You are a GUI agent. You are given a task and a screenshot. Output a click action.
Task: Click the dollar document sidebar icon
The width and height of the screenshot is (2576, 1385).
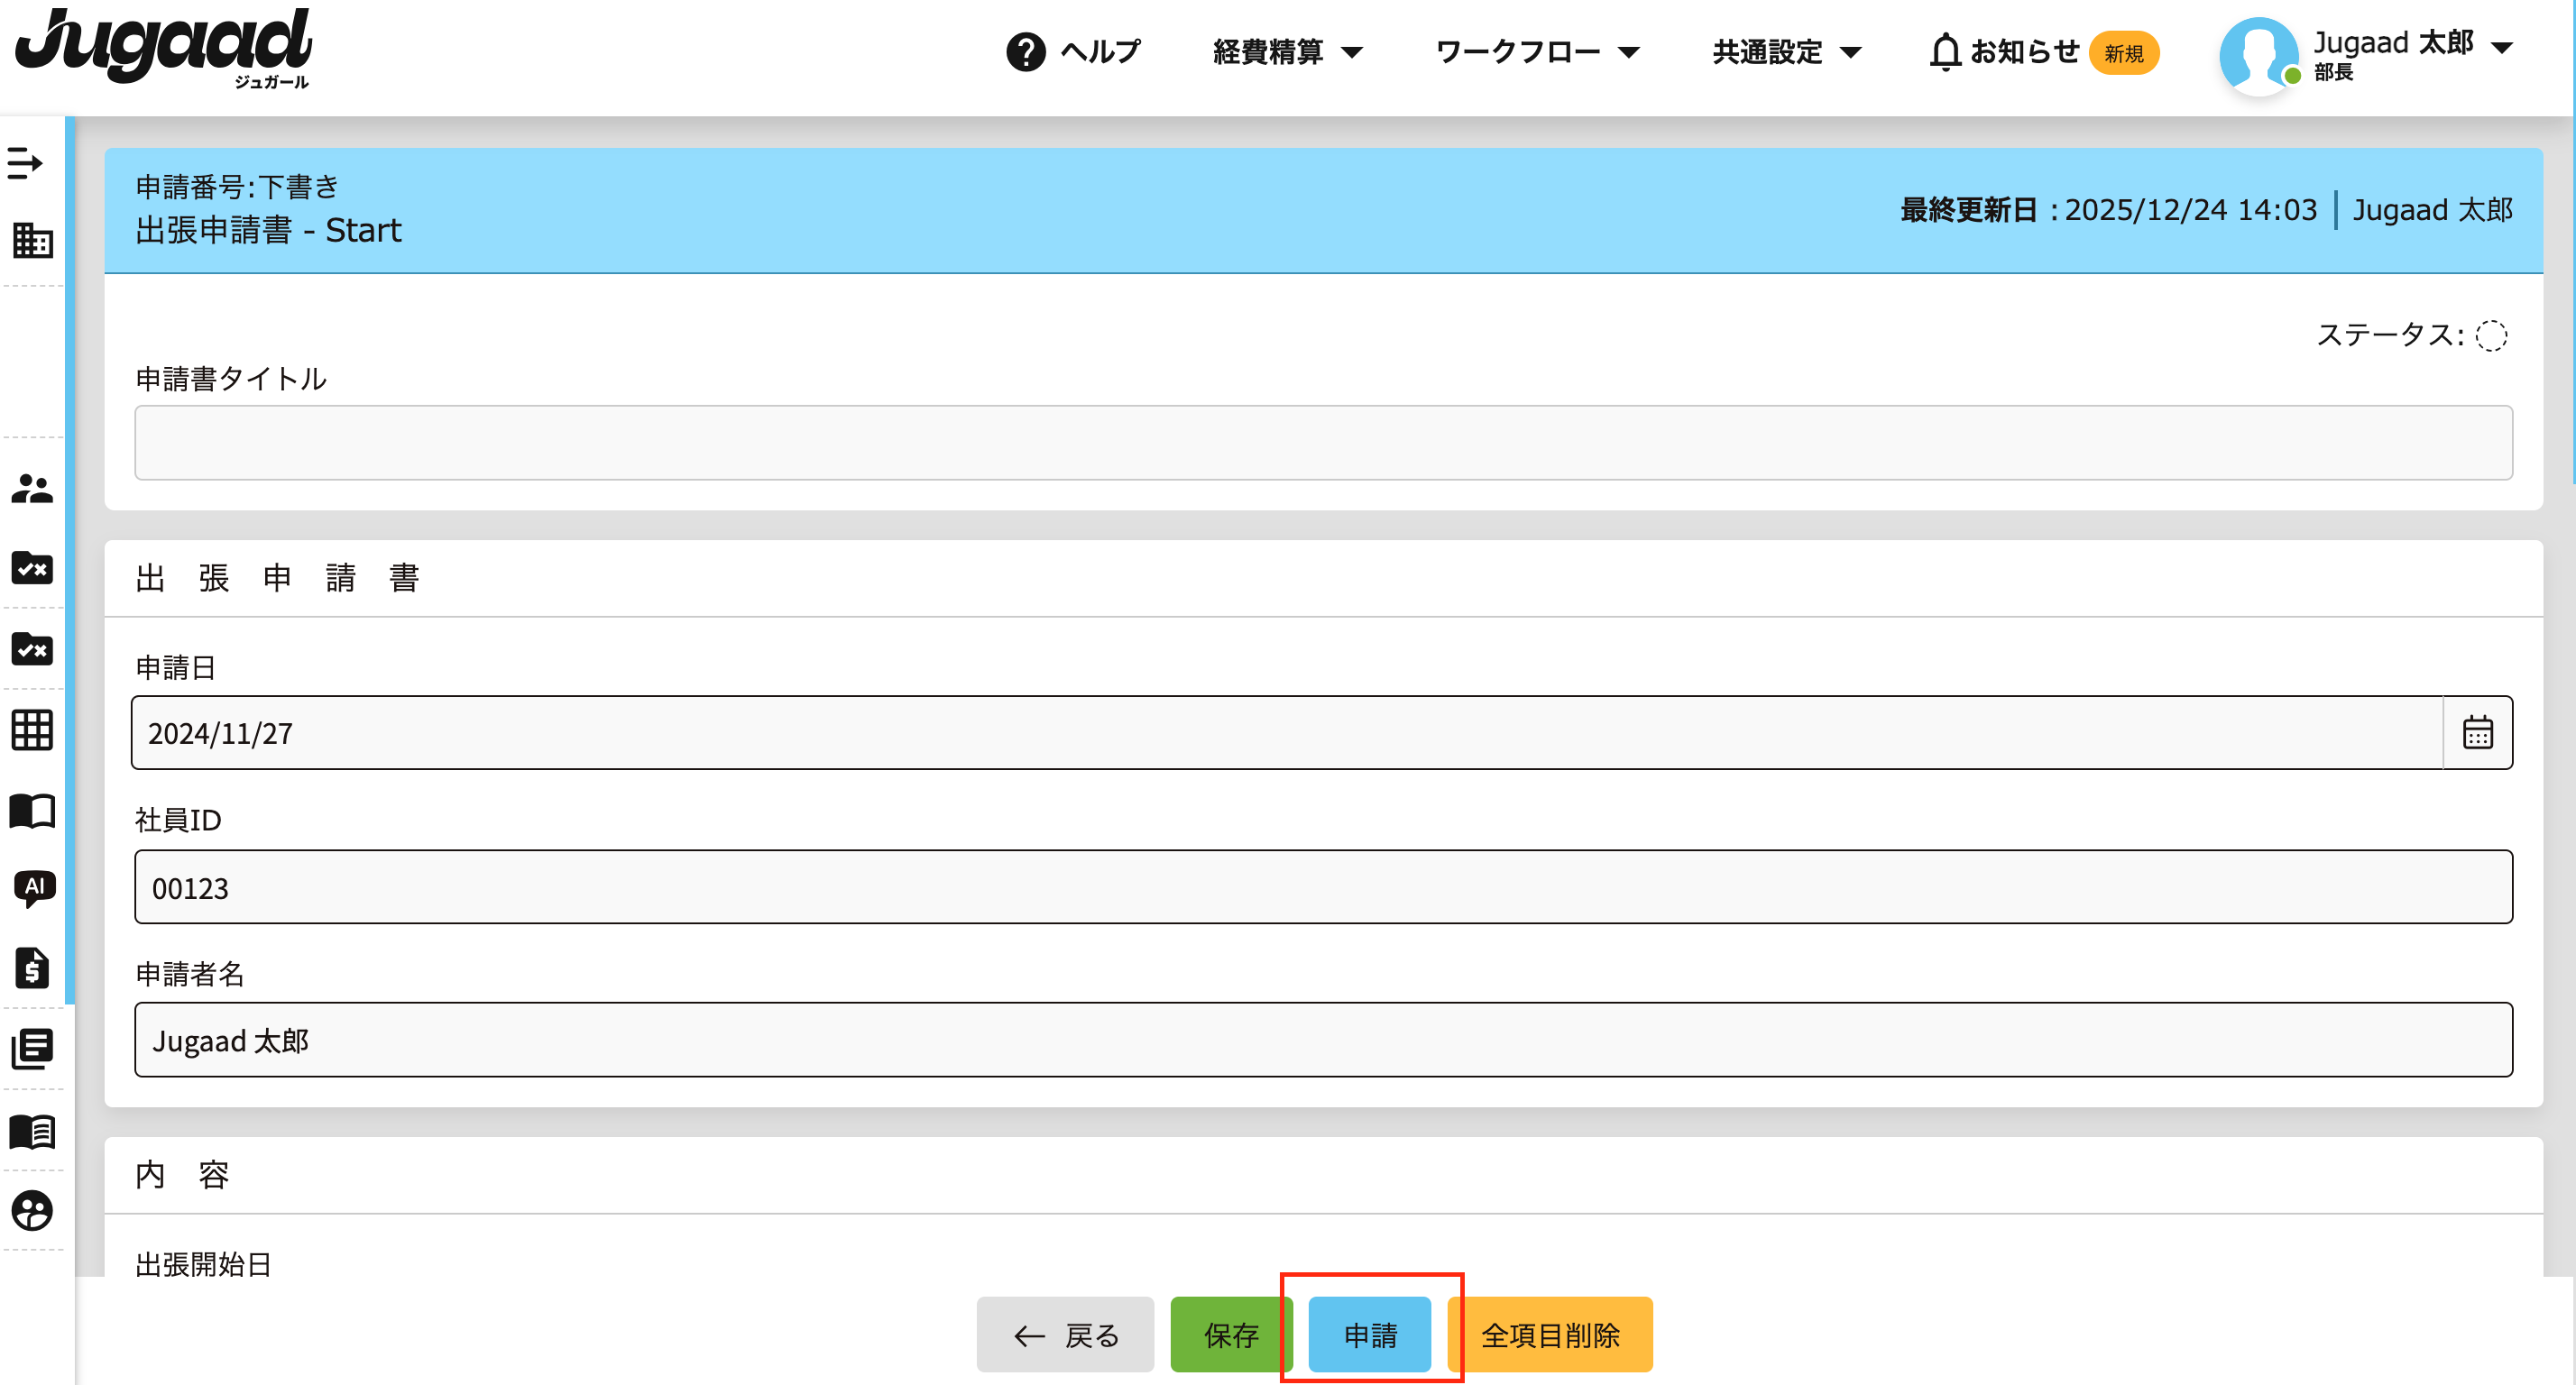pyautogui.click(x=32, y=967)
